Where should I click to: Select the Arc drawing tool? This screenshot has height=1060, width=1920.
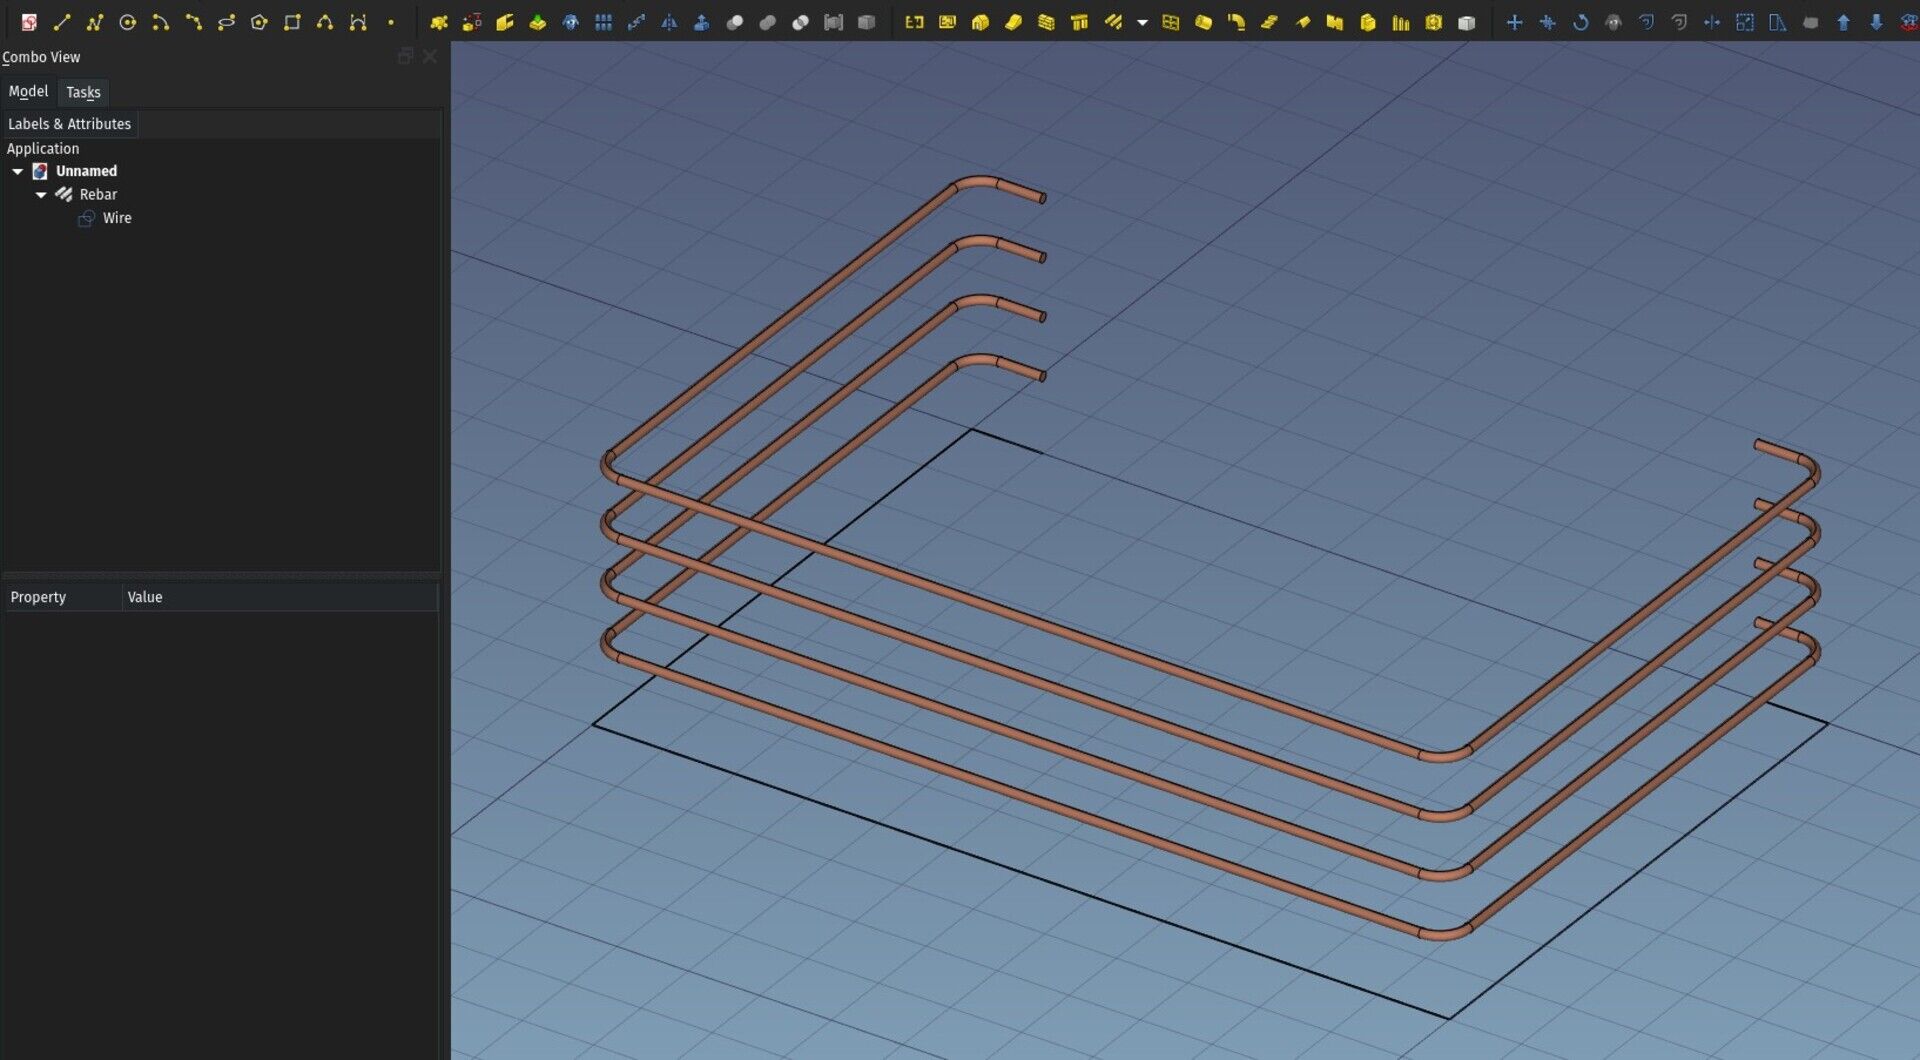pyautogui.click(x=160, y=22)
